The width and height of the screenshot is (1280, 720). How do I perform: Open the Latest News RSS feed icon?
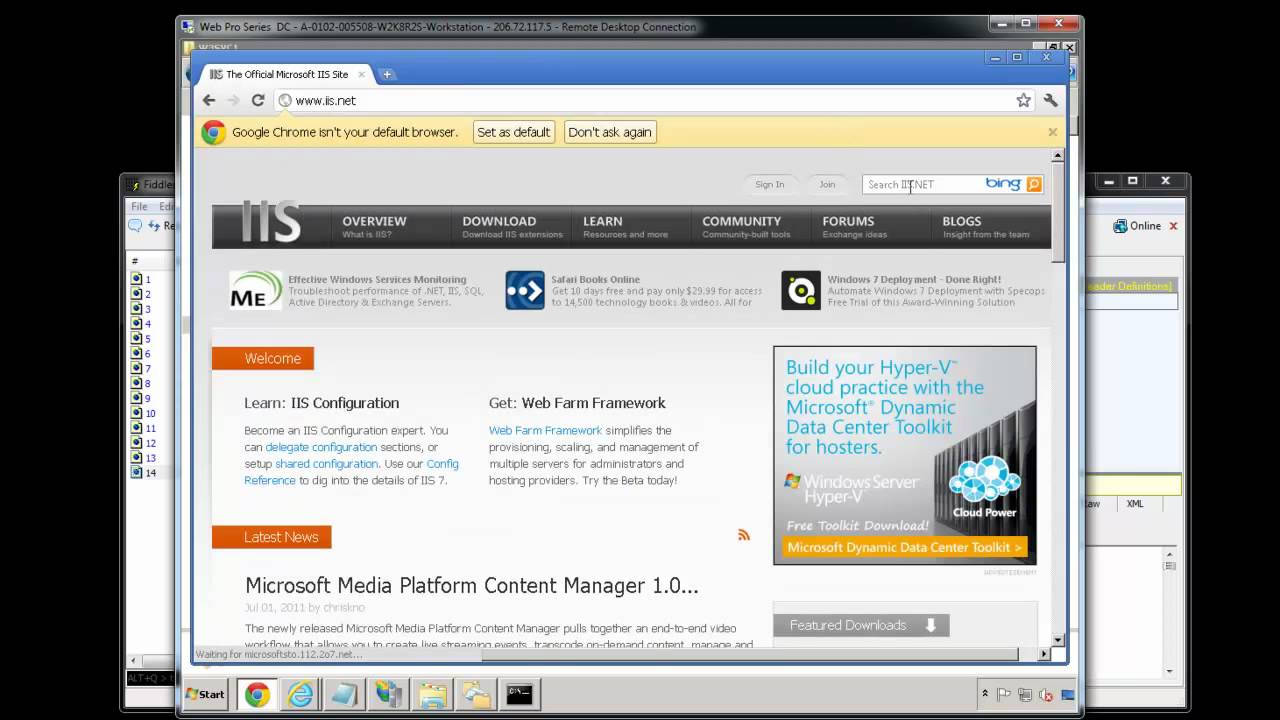(x=744, y=535)
